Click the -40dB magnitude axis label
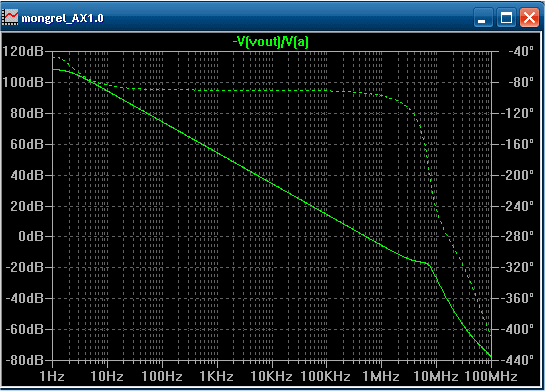545x391 pixels. pyautogui.click(x=25, y=299)
